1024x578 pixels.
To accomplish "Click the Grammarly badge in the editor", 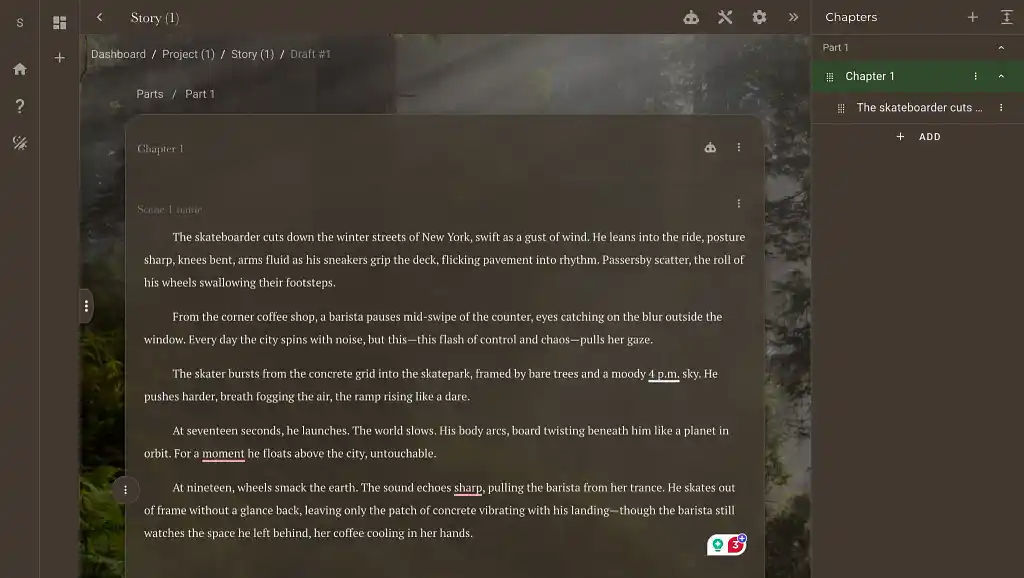I will [726, 545].
